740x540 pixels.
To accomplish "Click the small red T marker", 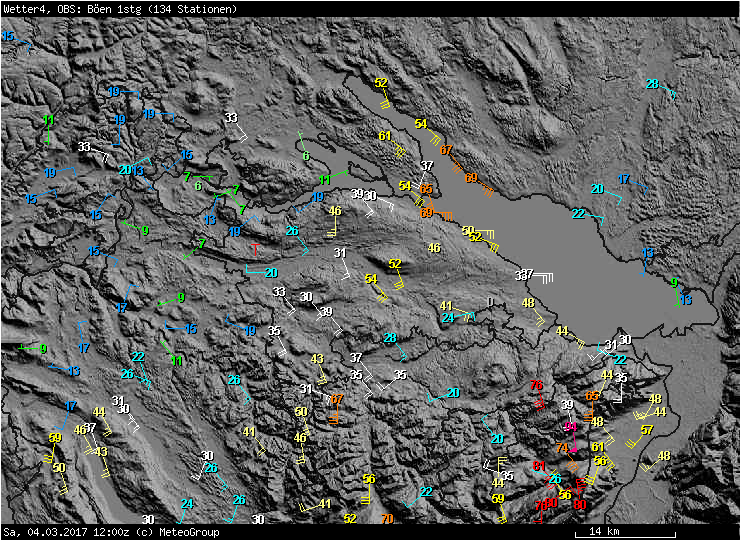I will point(257,243).
